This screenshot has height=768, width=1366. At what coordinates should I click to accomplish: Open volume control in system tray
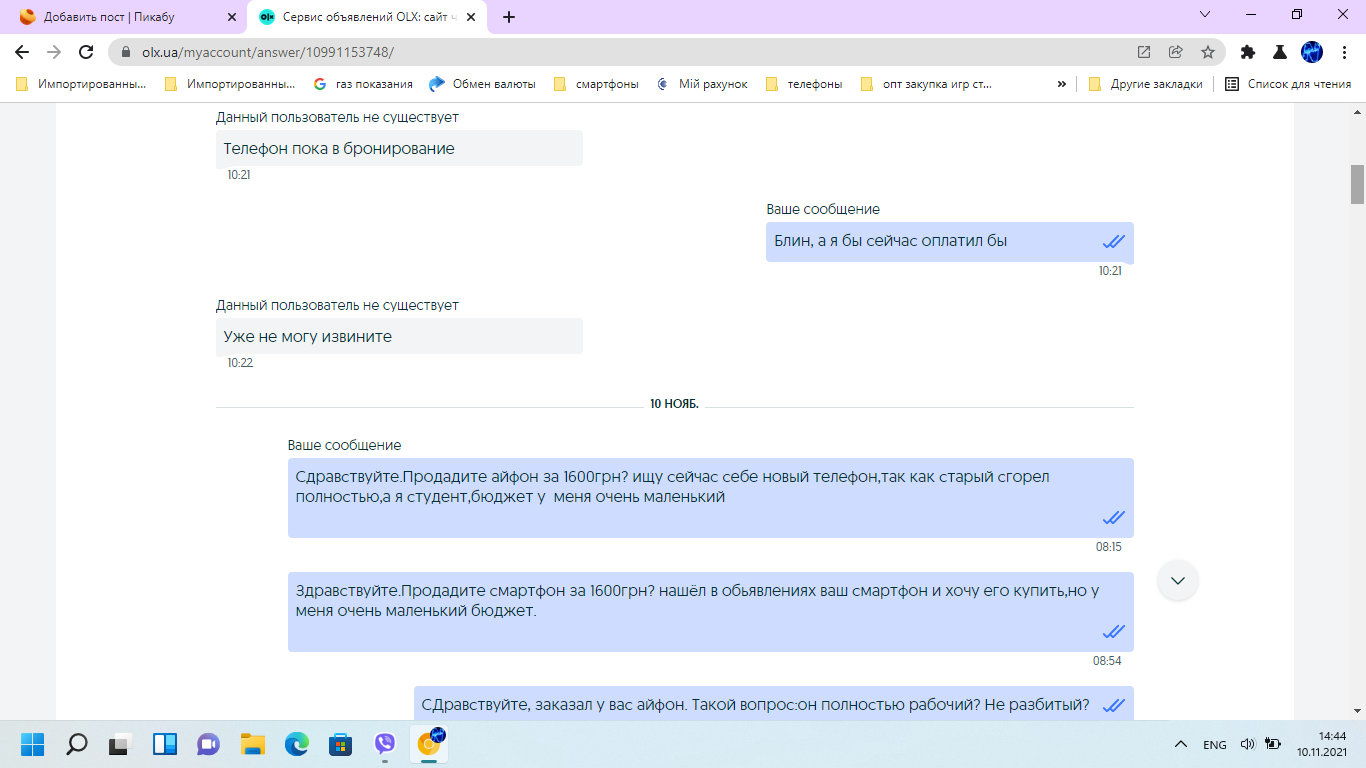[1248, 744]
